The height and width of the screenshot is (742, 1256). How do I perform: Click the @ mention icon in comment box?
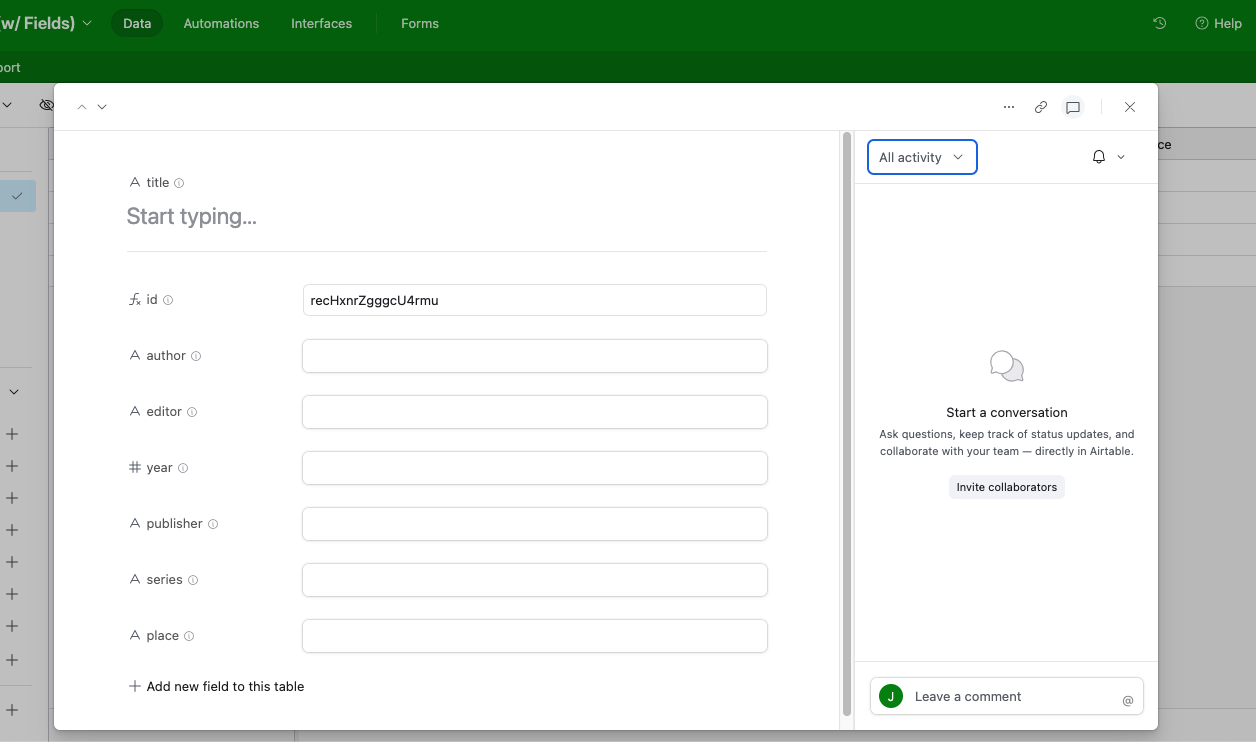1127,701
